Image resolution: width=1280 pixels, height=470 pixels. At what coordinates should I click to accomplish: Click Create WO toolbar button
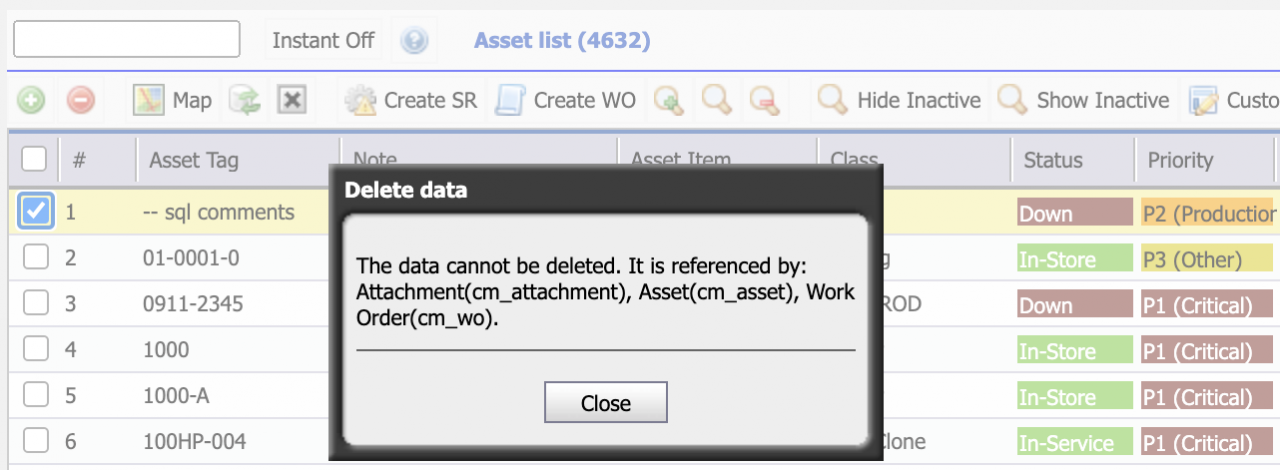[566, 100]
